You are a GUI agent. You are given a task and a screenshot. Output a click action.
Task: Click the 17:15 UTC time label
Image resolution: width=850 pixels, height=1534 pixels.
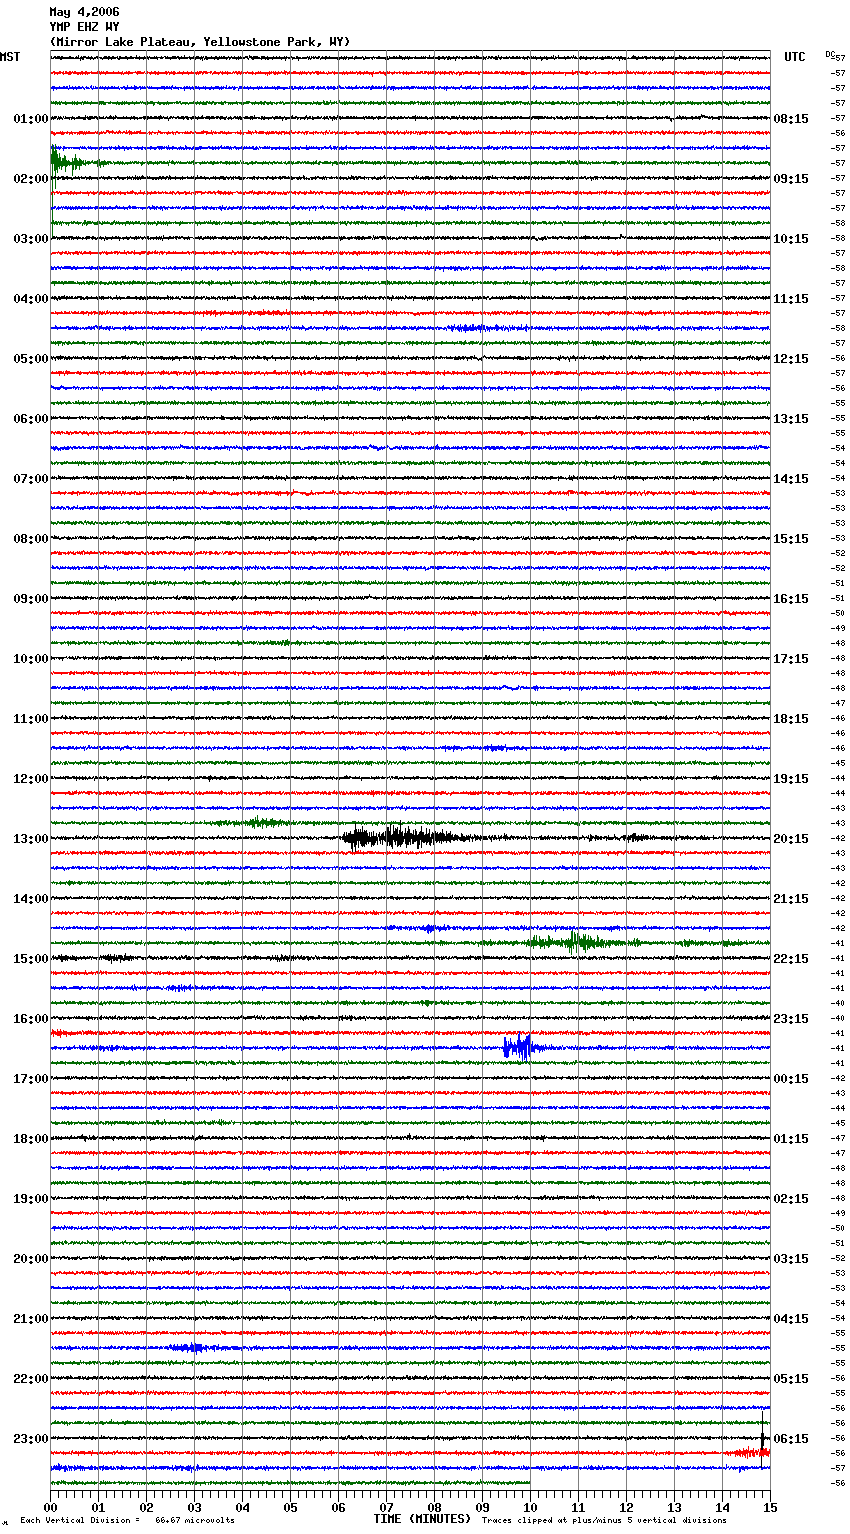point(791,659)
